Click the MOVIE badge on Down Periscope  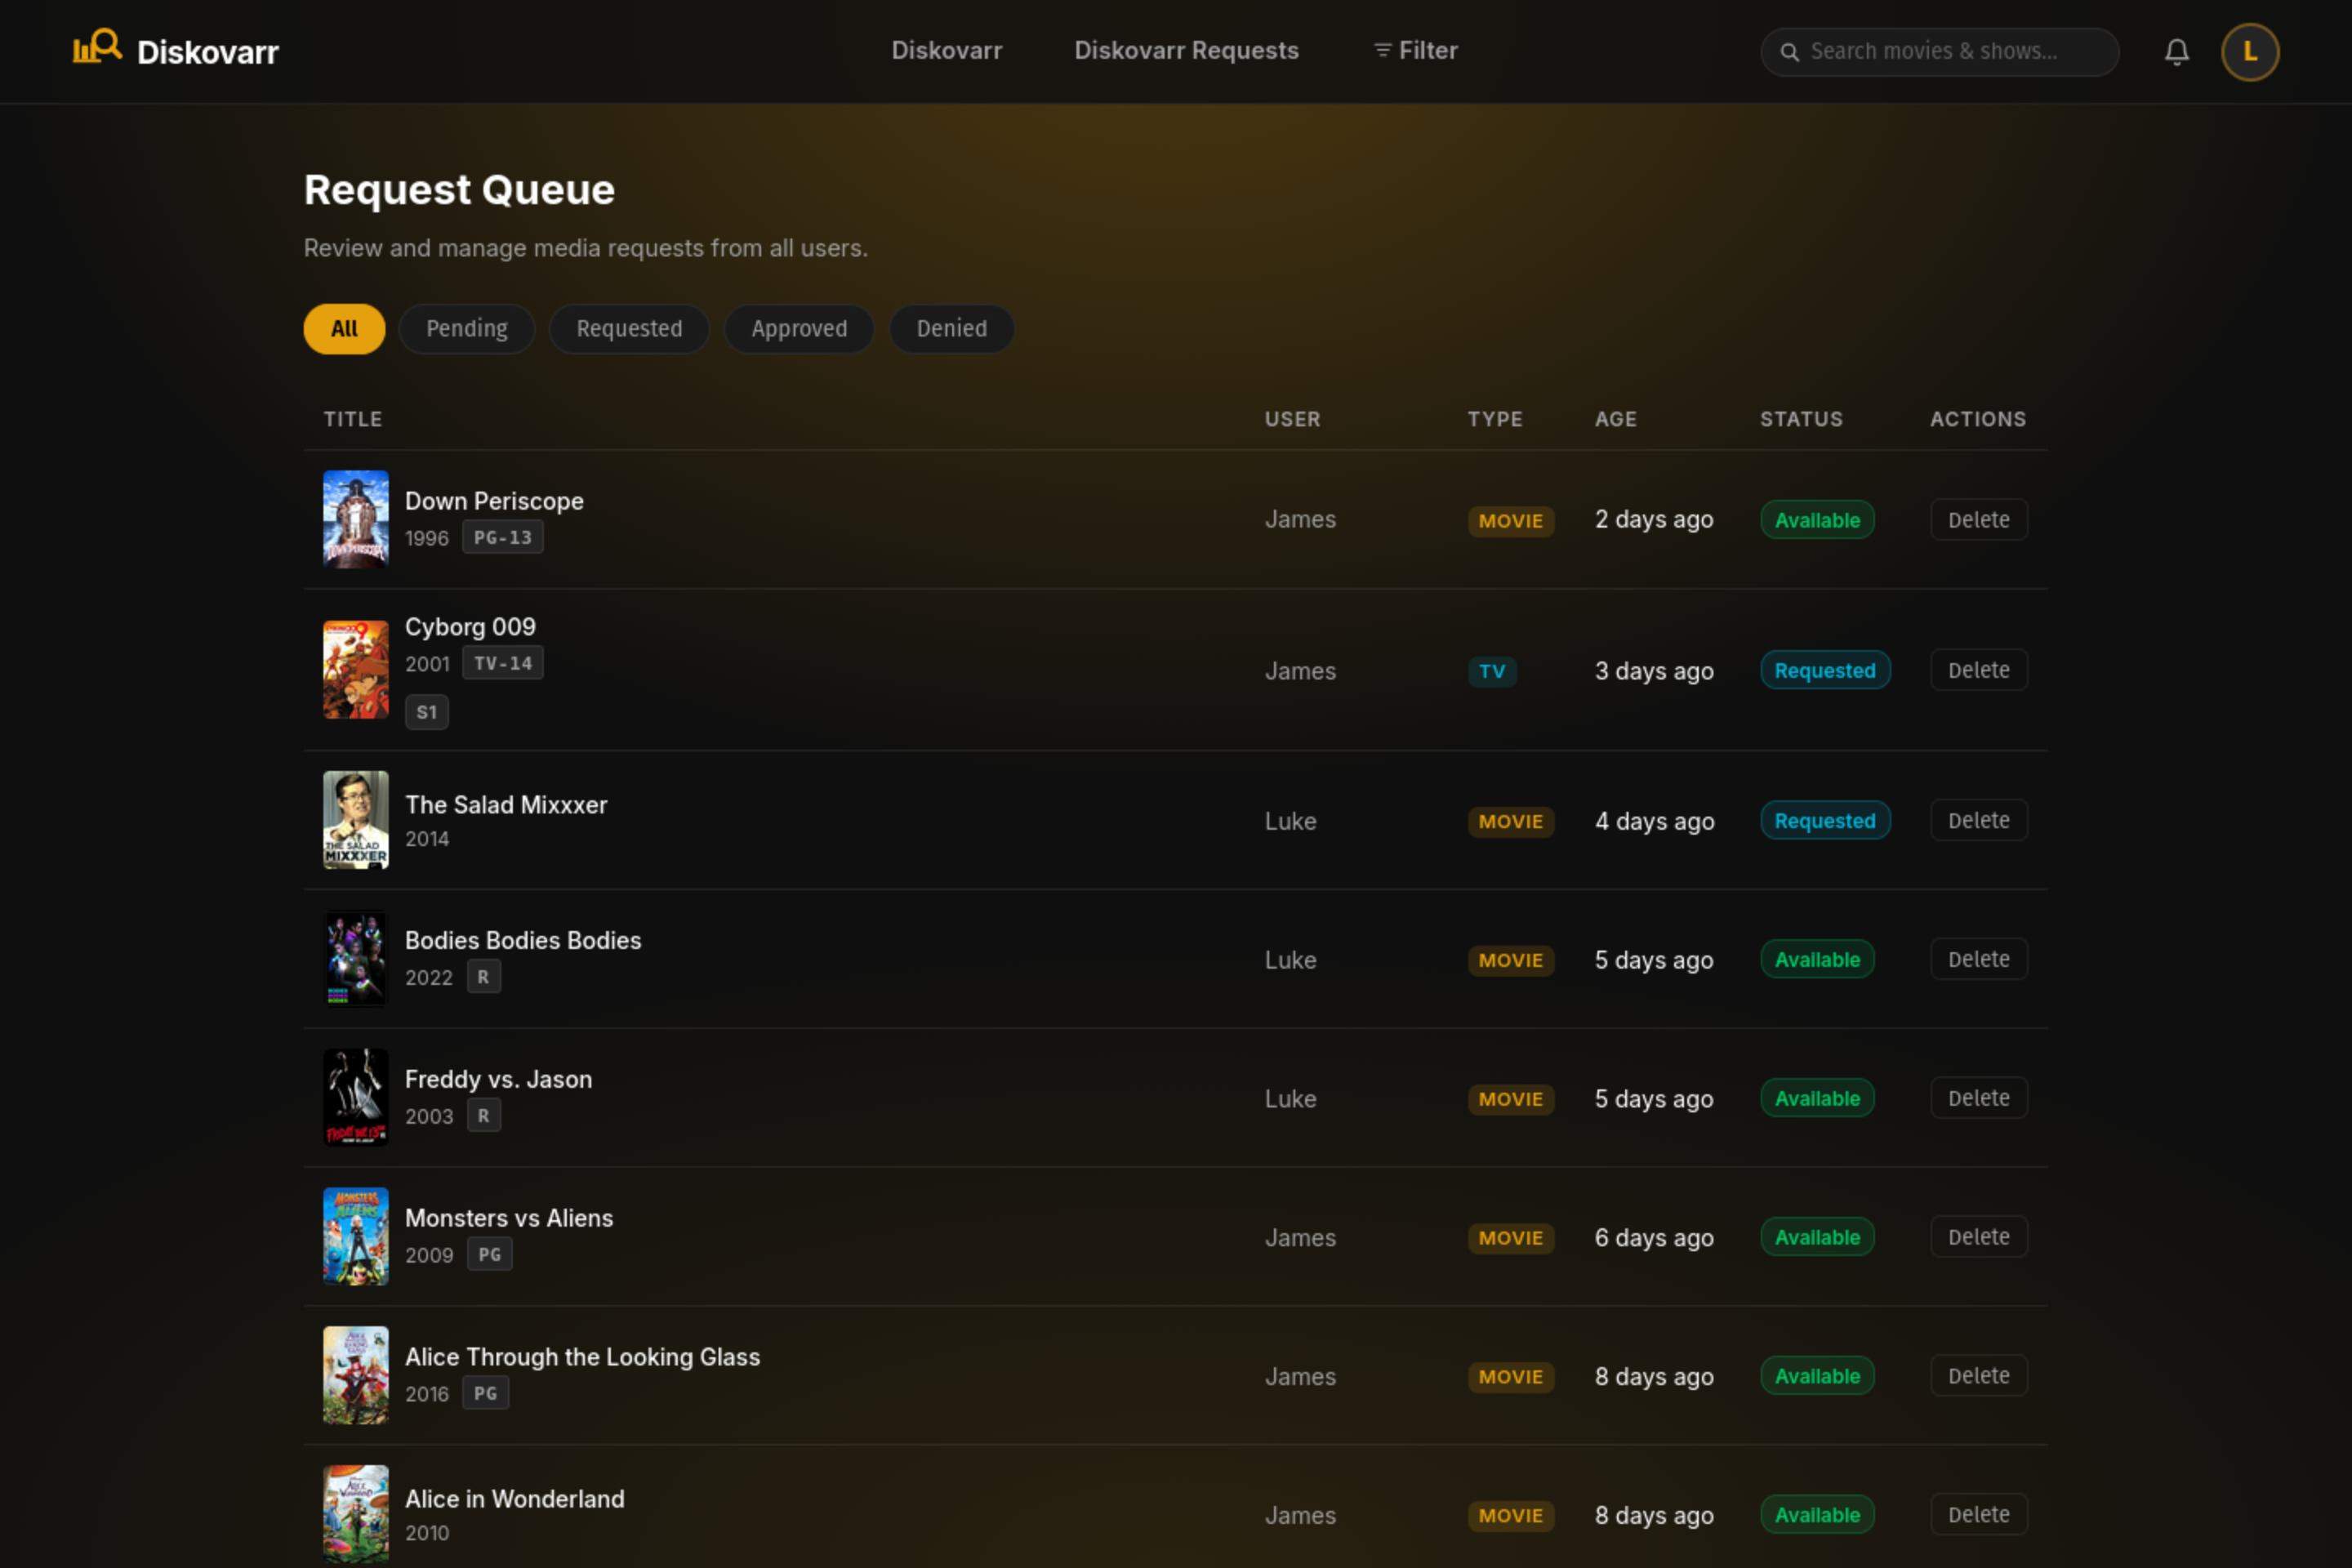pyautogui.click(x=1511, y=520)
